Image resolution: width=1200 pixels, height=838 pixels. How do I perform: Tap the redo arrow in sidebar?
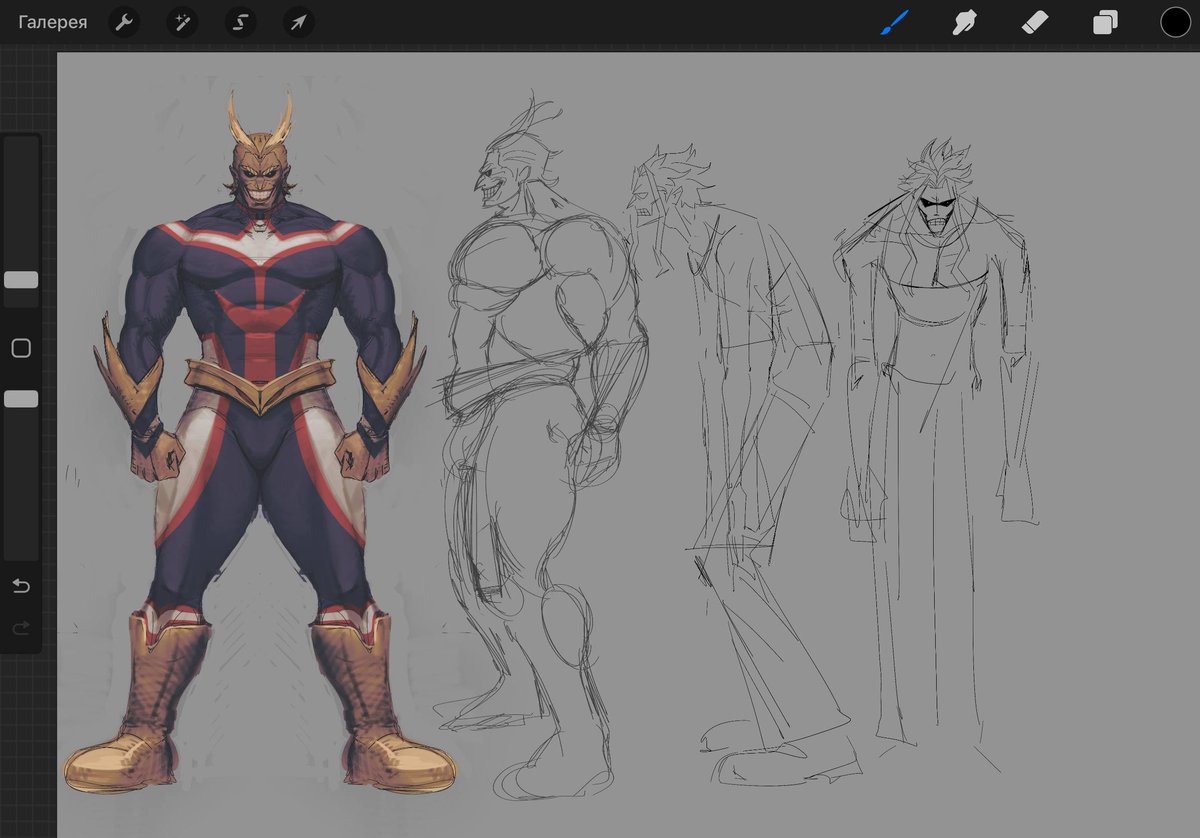pyautogui.click(x=21, y=628)
